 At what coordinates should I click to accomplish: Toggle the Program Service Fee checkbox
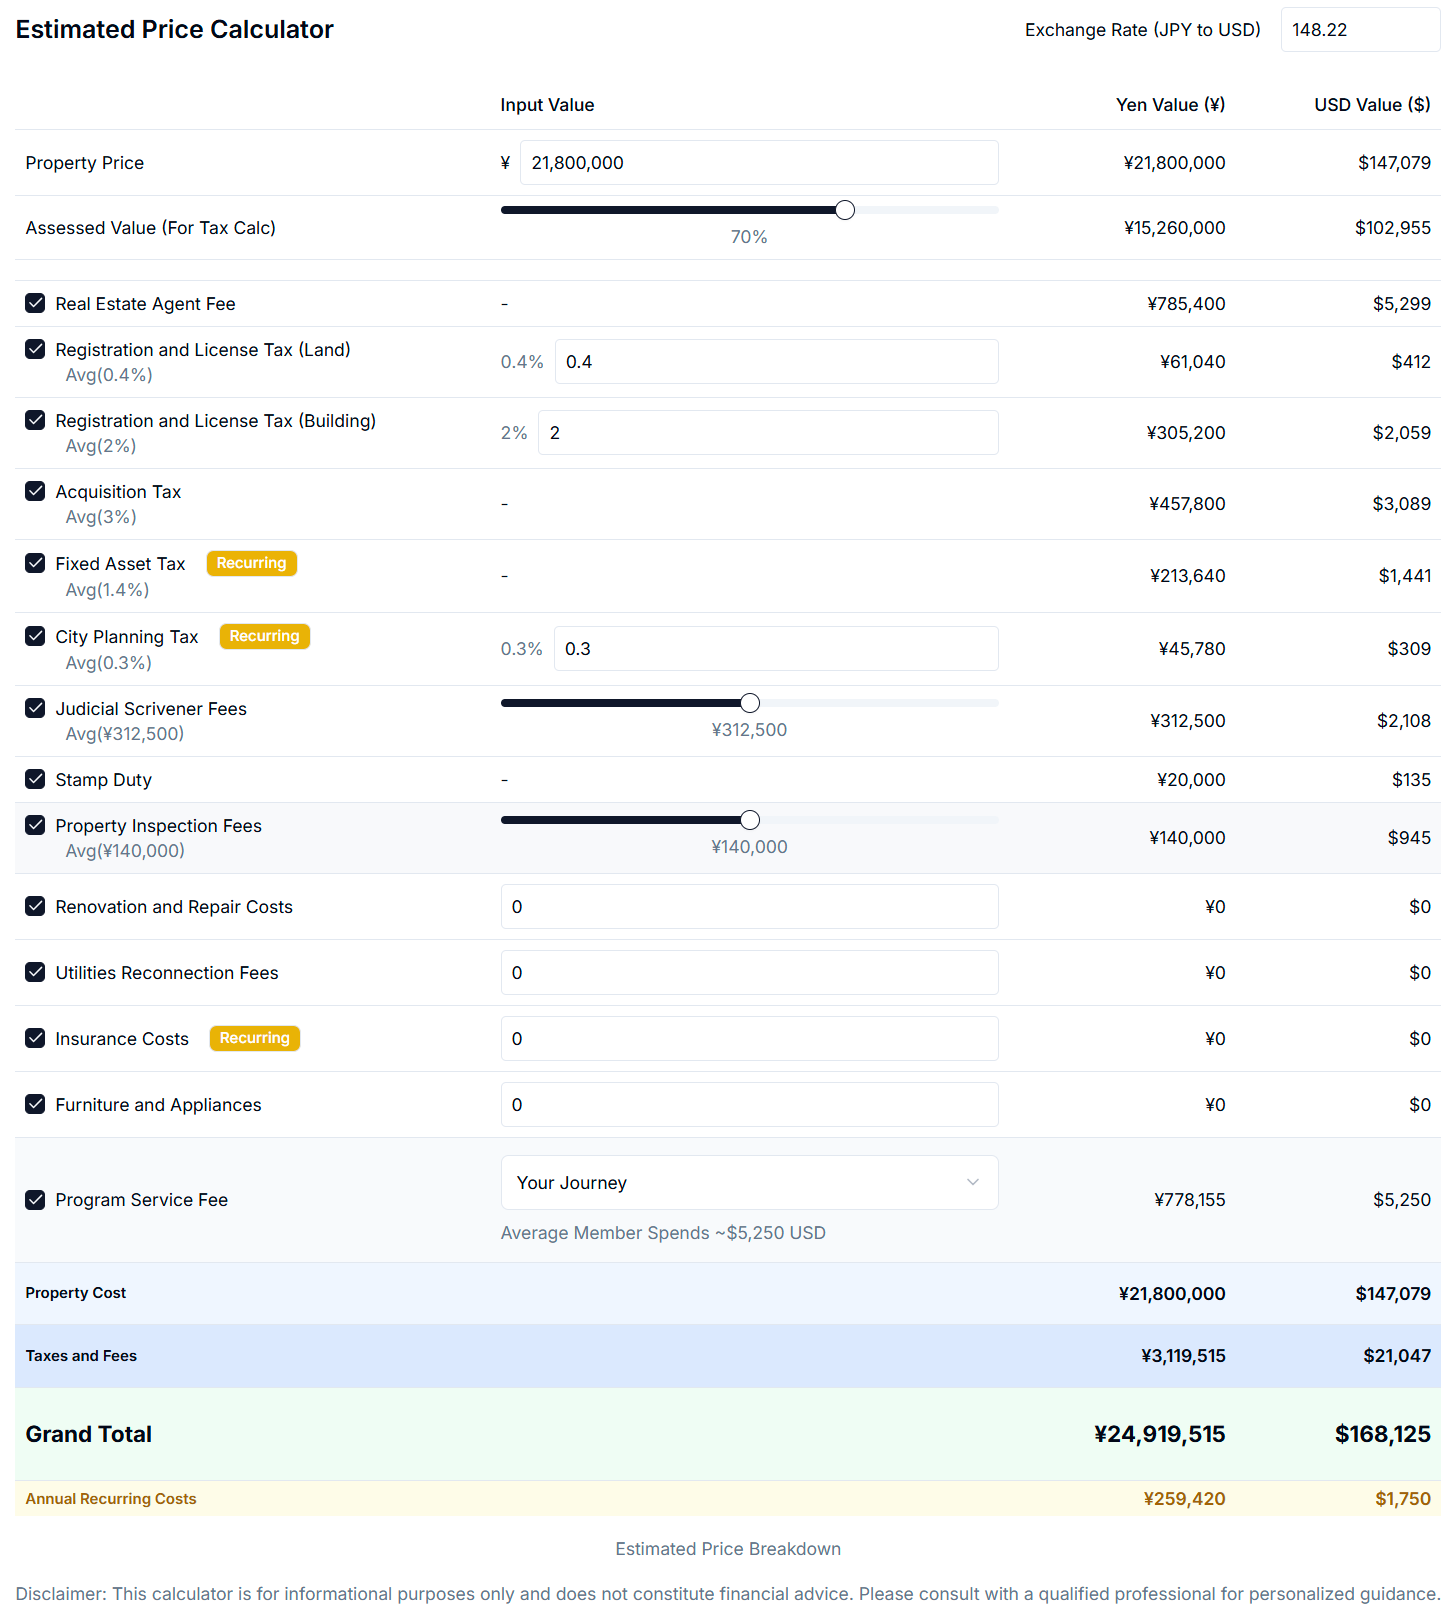(x=35, y=1199)
